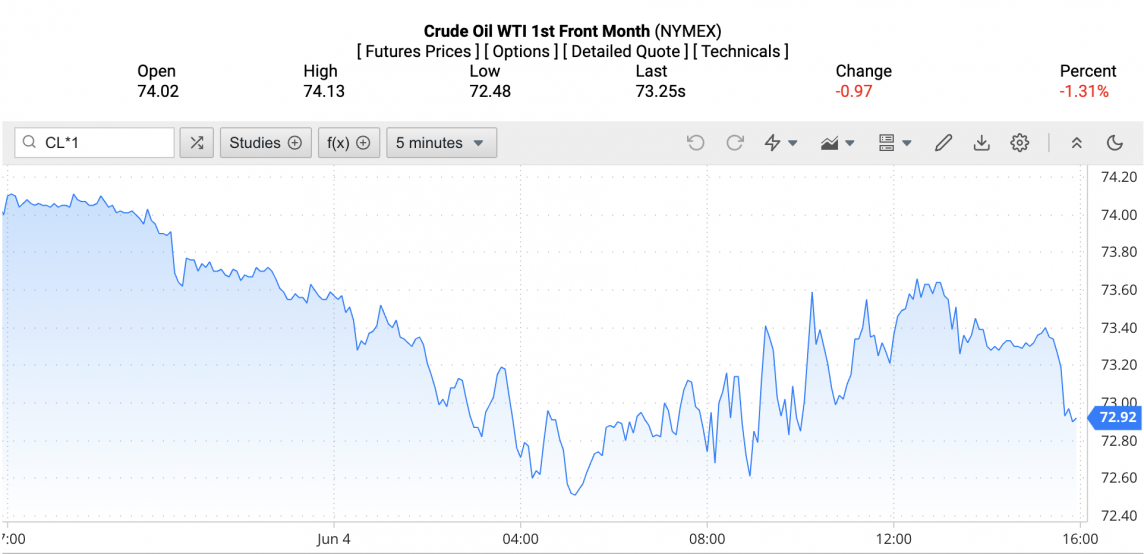Screen dimensions: 1144x554
Task: Open the Futures Prices link
Action: 415,51
